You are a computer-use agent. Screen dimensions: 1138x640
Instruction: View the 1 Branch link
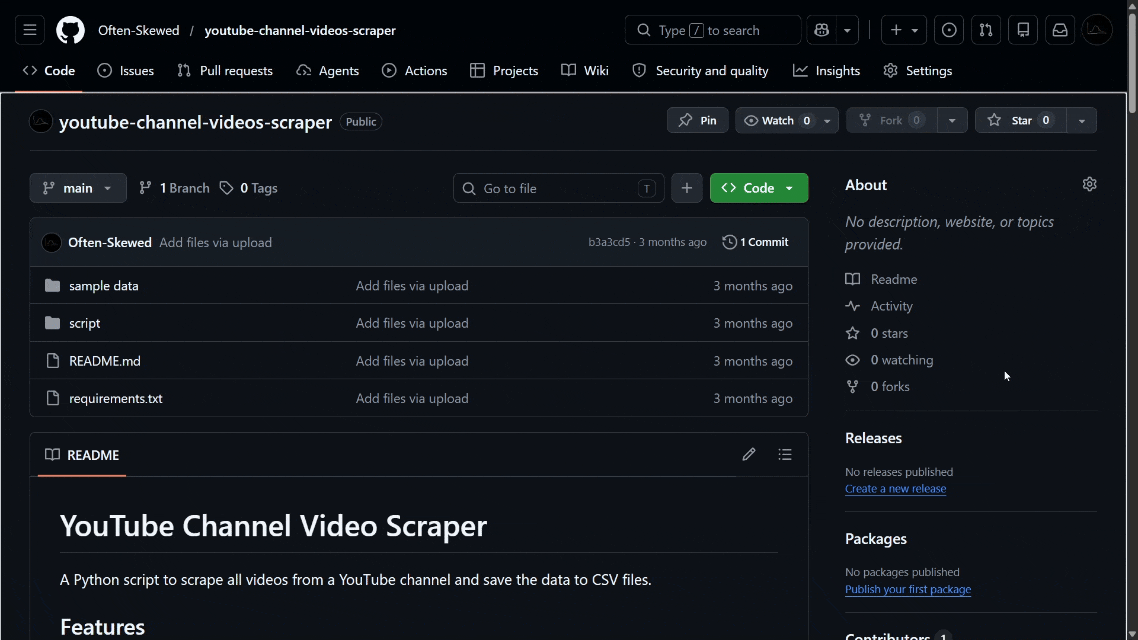point(174,188)
